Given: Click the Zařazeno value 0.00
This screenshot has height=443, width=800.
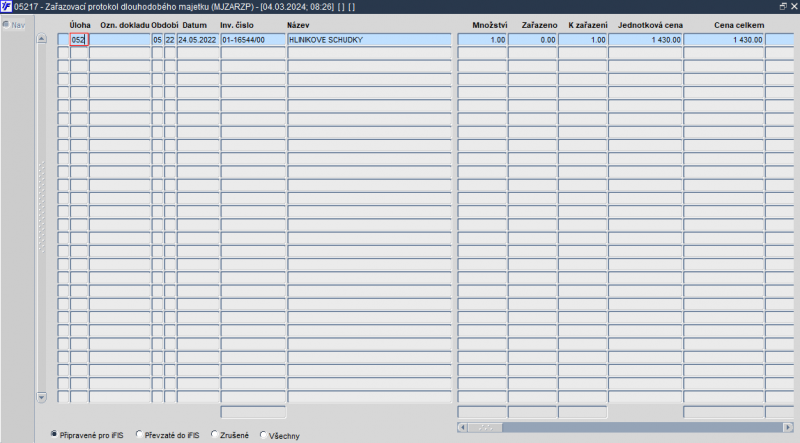Looking at the screenshot, I should (532, 40).
